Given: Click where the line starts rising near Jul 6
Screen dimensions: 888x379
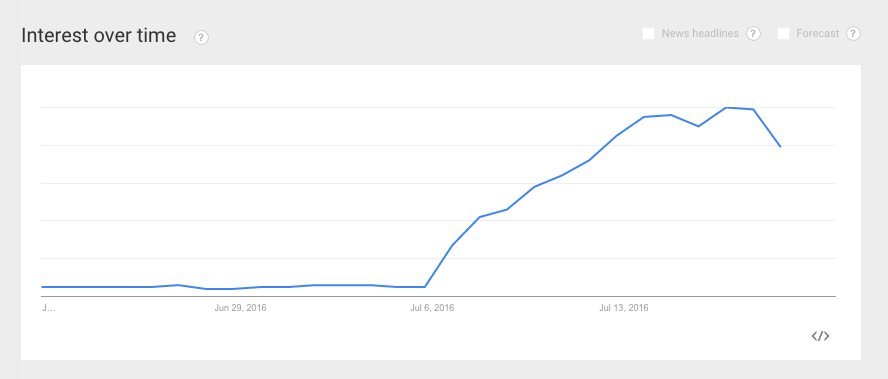Looking at the screenshot, I should click(425, 287).
